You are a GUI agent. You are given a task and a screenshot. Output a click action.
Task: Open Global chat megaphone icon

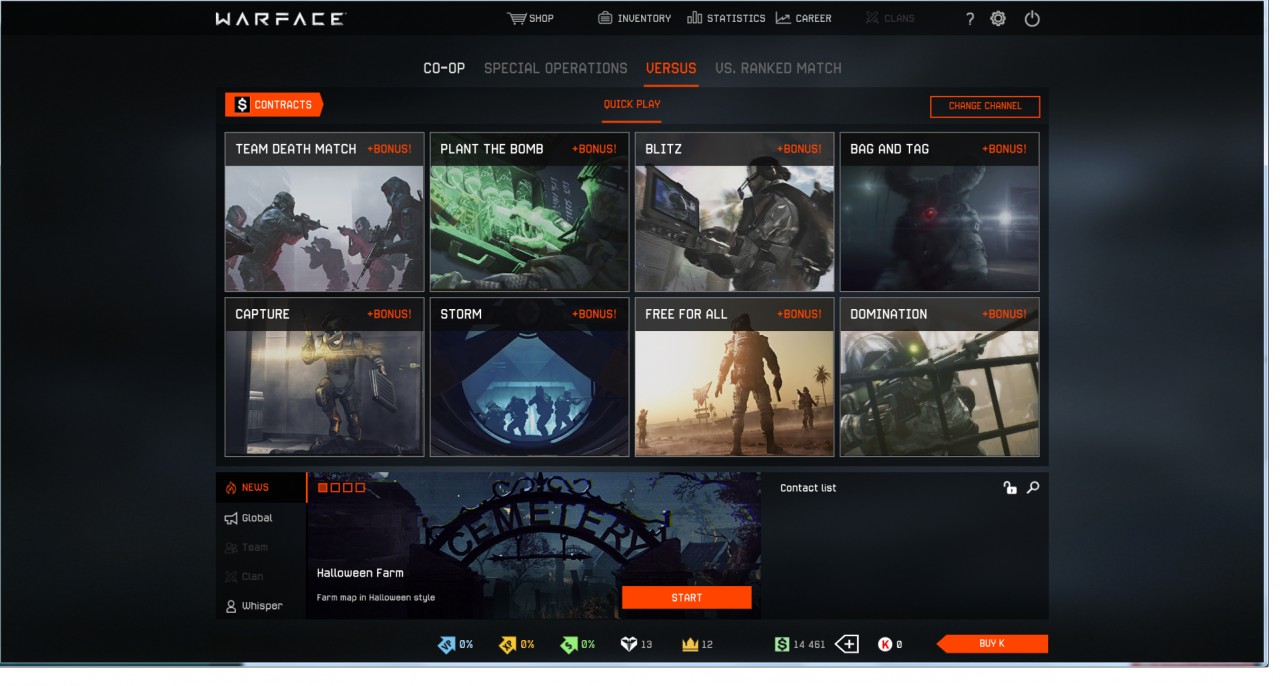tap(231, 518)
